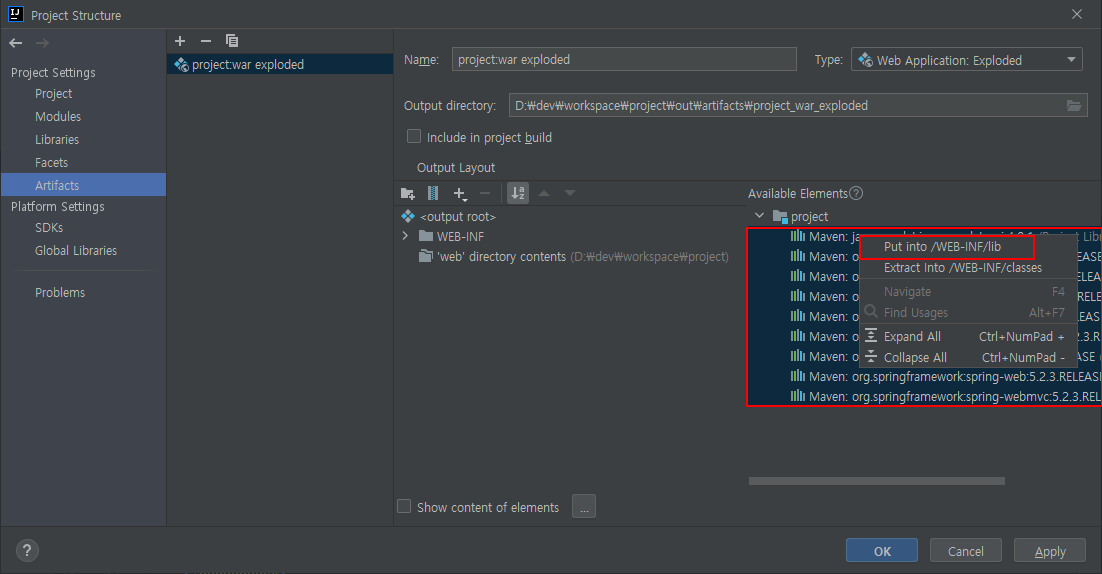Click the project module folder icon
Image resolution: width=1102 pixels, height=574 pixels.
[780, 216]
